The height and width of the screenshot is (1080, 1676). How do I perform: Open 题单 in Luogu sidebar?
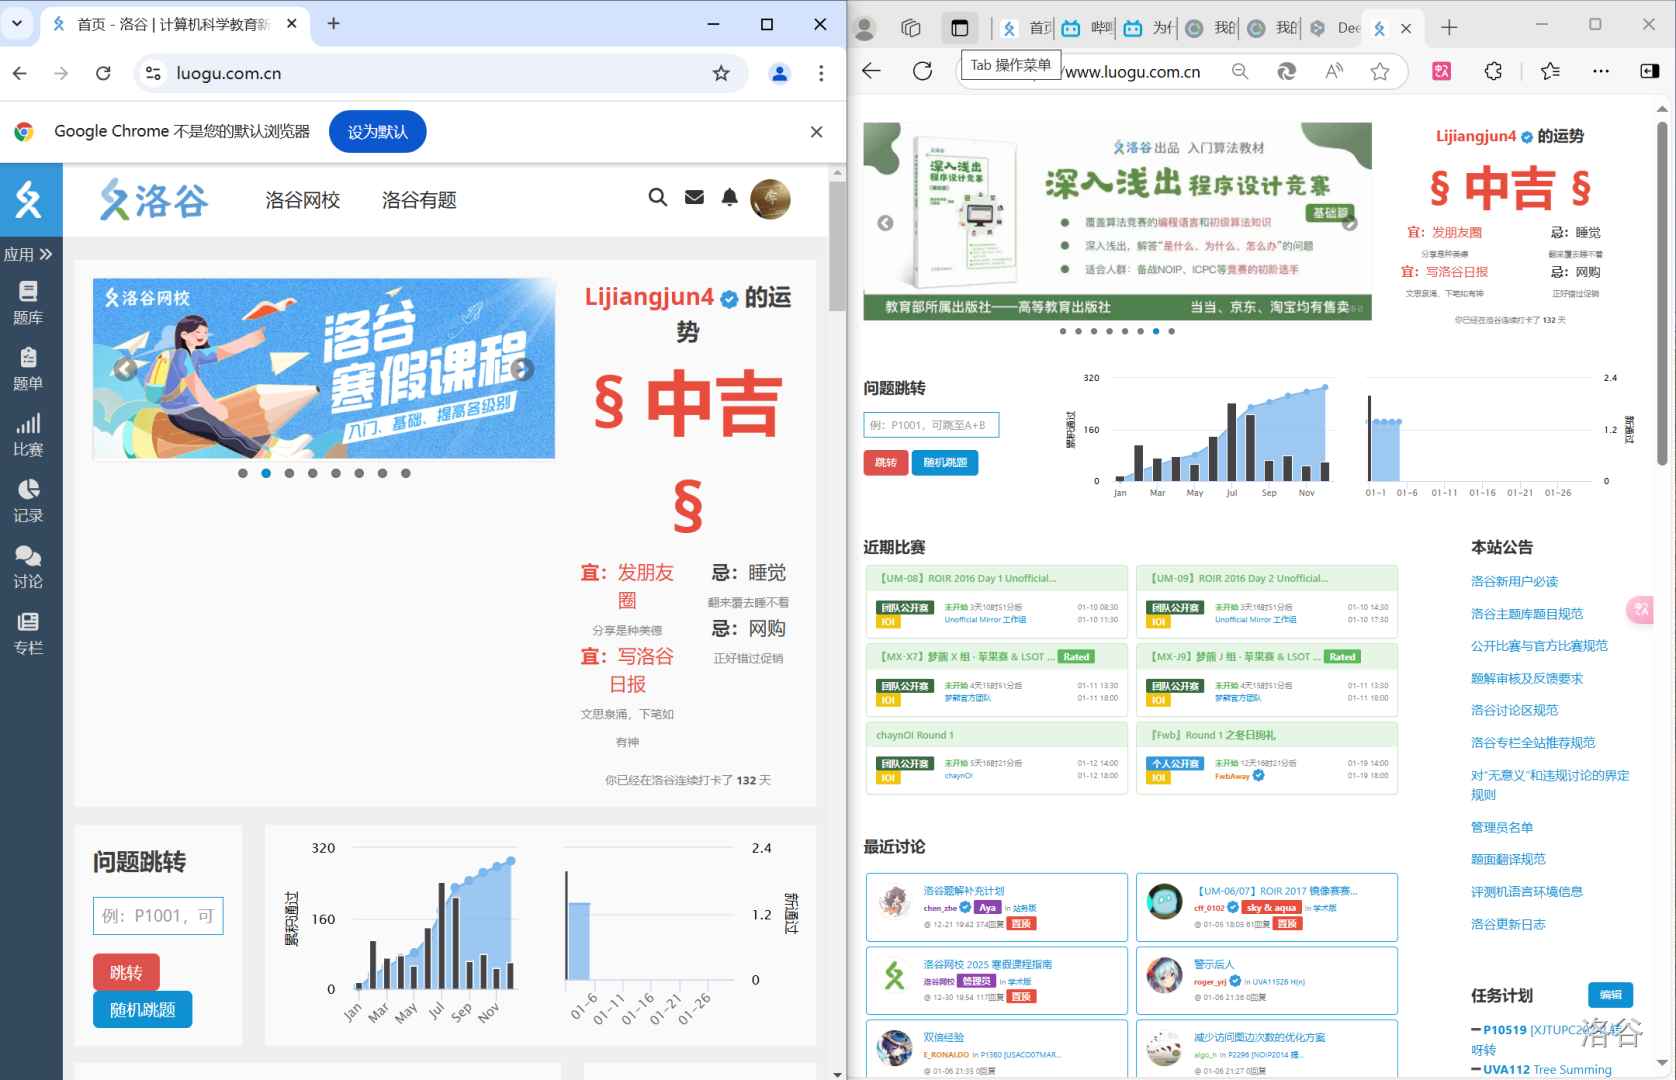pyautogui.click(x=28, y=368)
